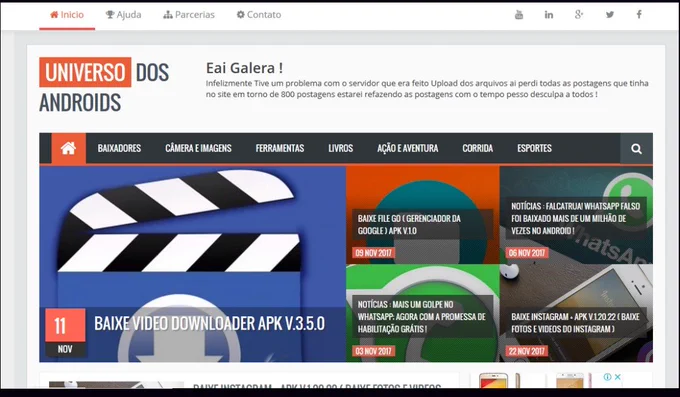The width and height of the screenshot is (680, 397).
Task: Click the 03 Nov 2017 date tag
Action: pos(373,351)
